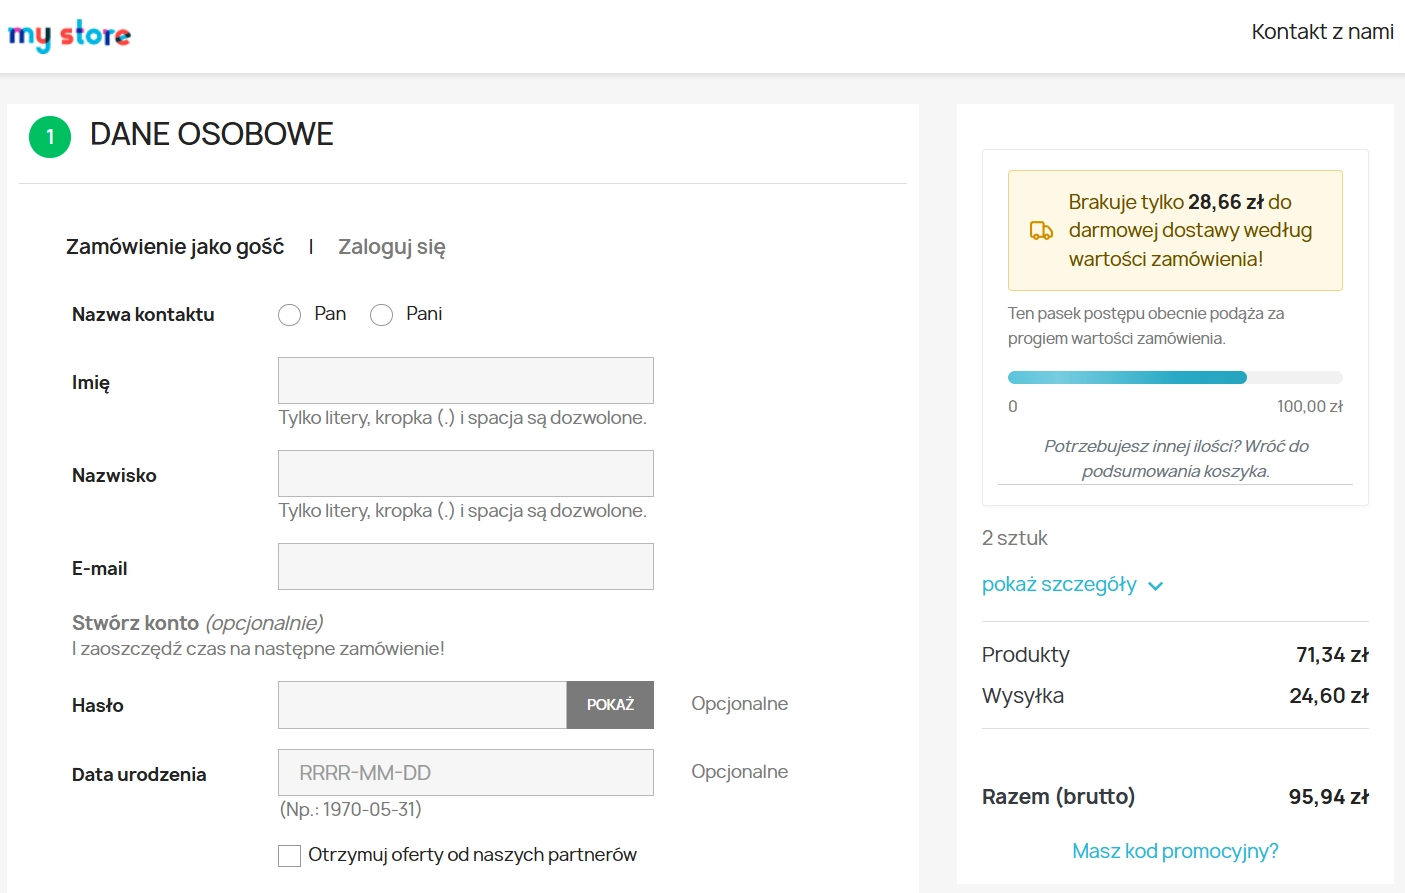
Task: Open Masz kod promocyjny link
Action: (x=1175, y=850)
